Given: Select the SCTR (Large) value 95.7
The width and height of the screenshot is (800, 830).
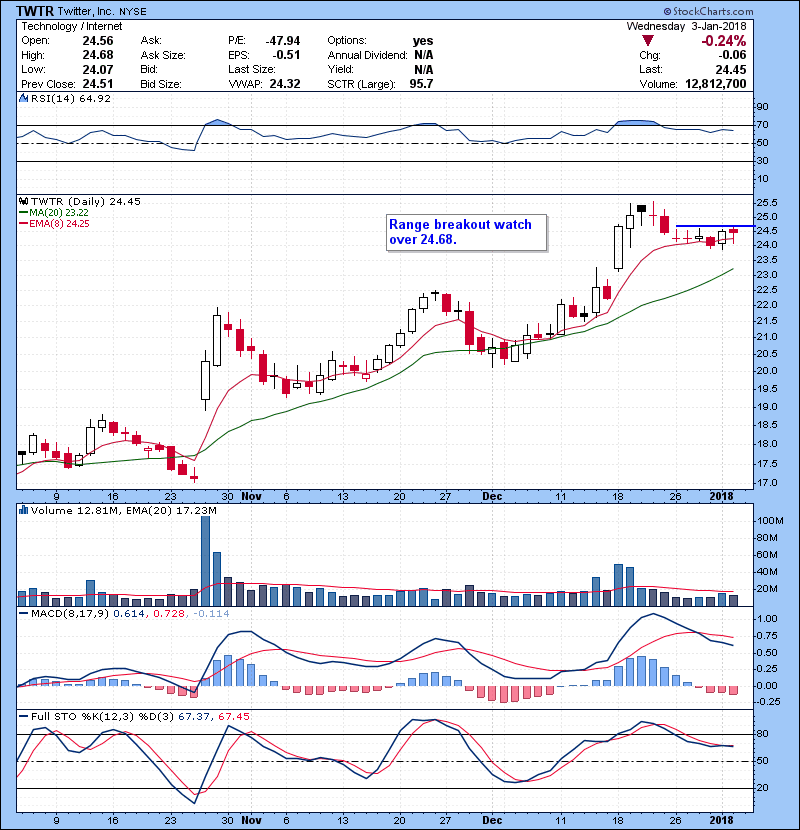Looking at the screenshot, I should [421, 84].
